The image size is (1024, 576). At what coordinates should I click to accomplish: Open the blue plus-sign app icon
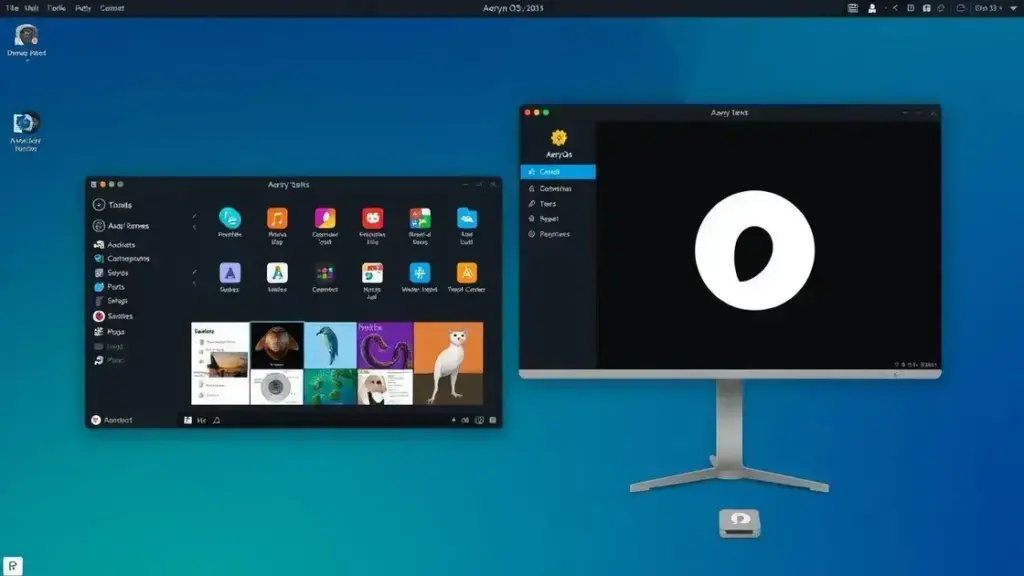[419, 273]
